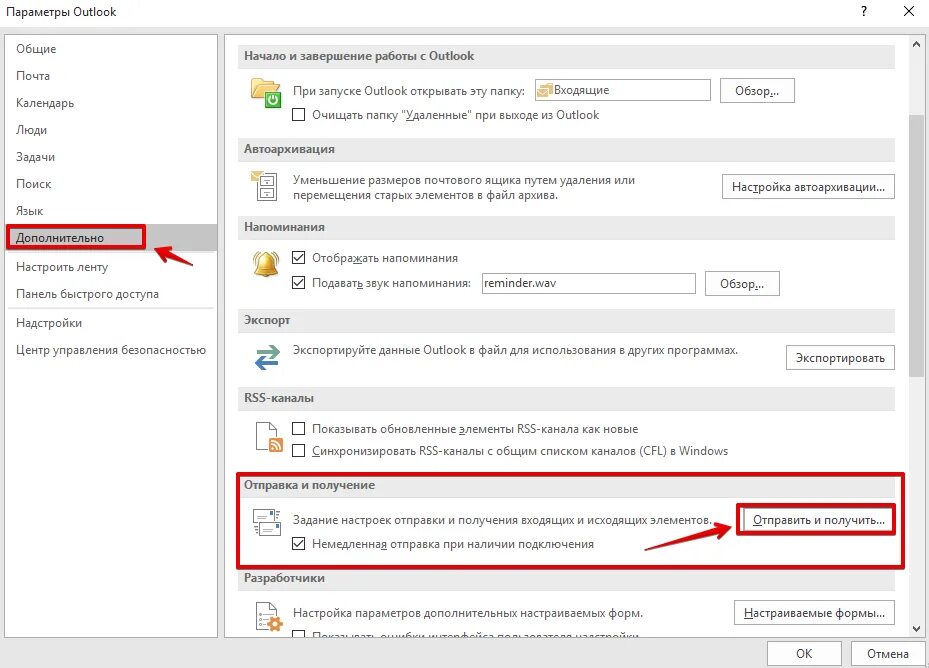
Task: Toggle "Немедленная отправка при наличии подключения"
Action: tap(299, 543)
